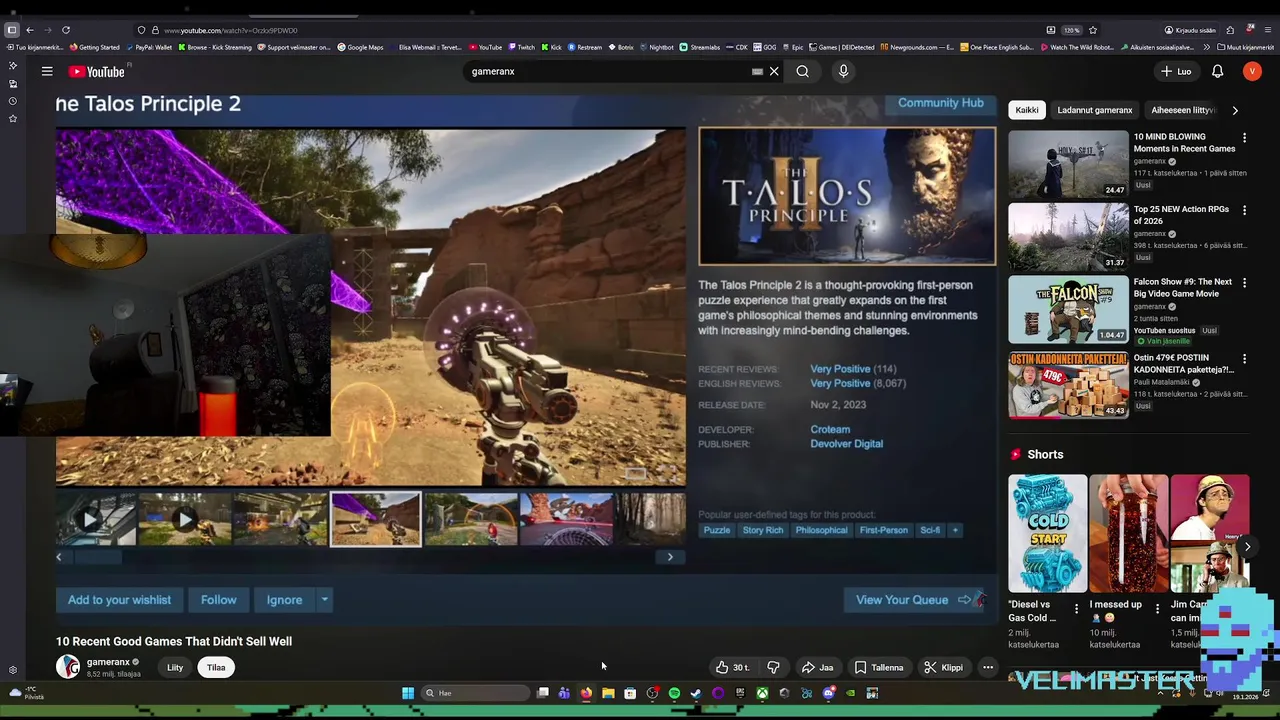Viewport: 1280px width, 720px height.
Task: Open the Getting Started bookmark
Action: [94, 47]
